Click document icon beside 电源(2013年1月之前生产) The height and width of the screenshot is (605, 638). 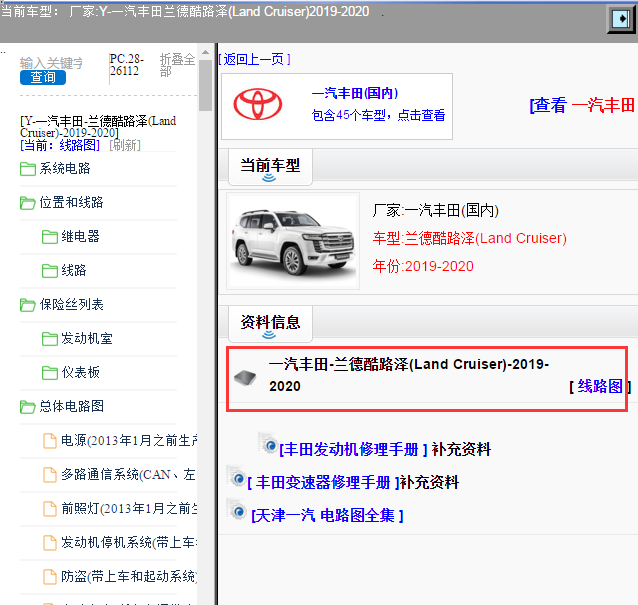(x=50, y=441)
